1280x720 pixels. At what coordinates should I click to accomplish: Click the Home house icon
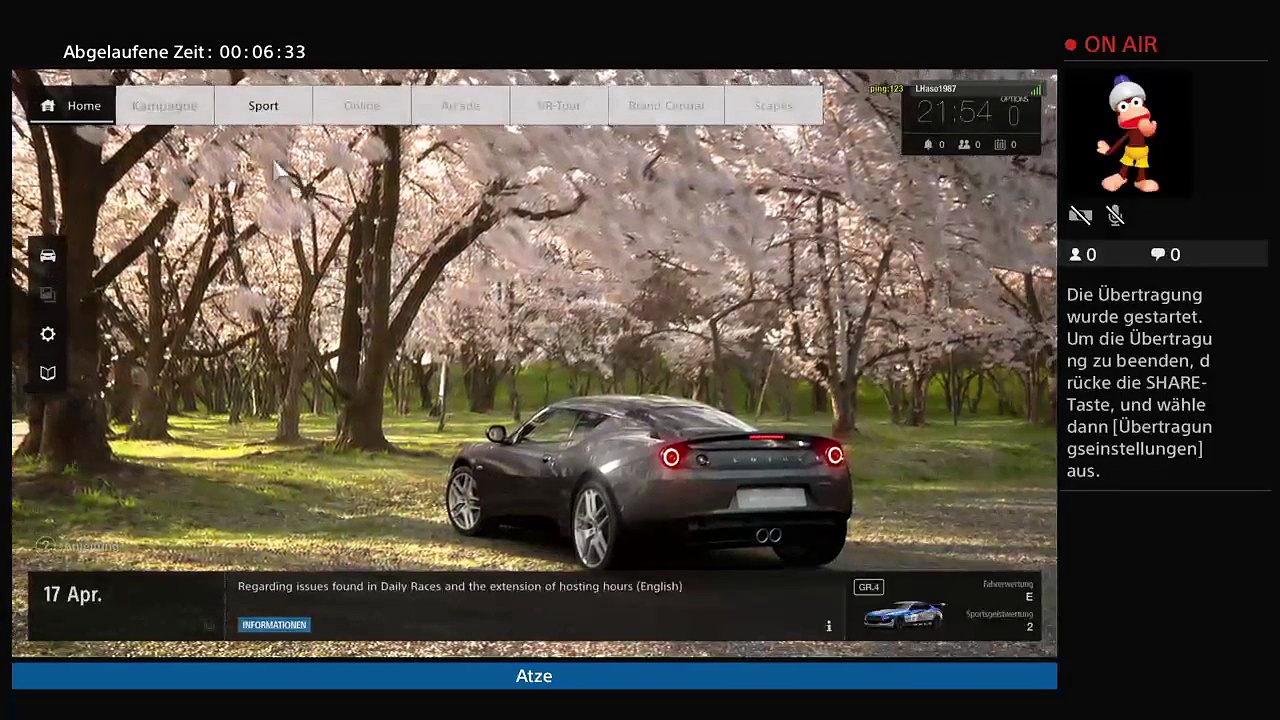[x=47, y=105]
